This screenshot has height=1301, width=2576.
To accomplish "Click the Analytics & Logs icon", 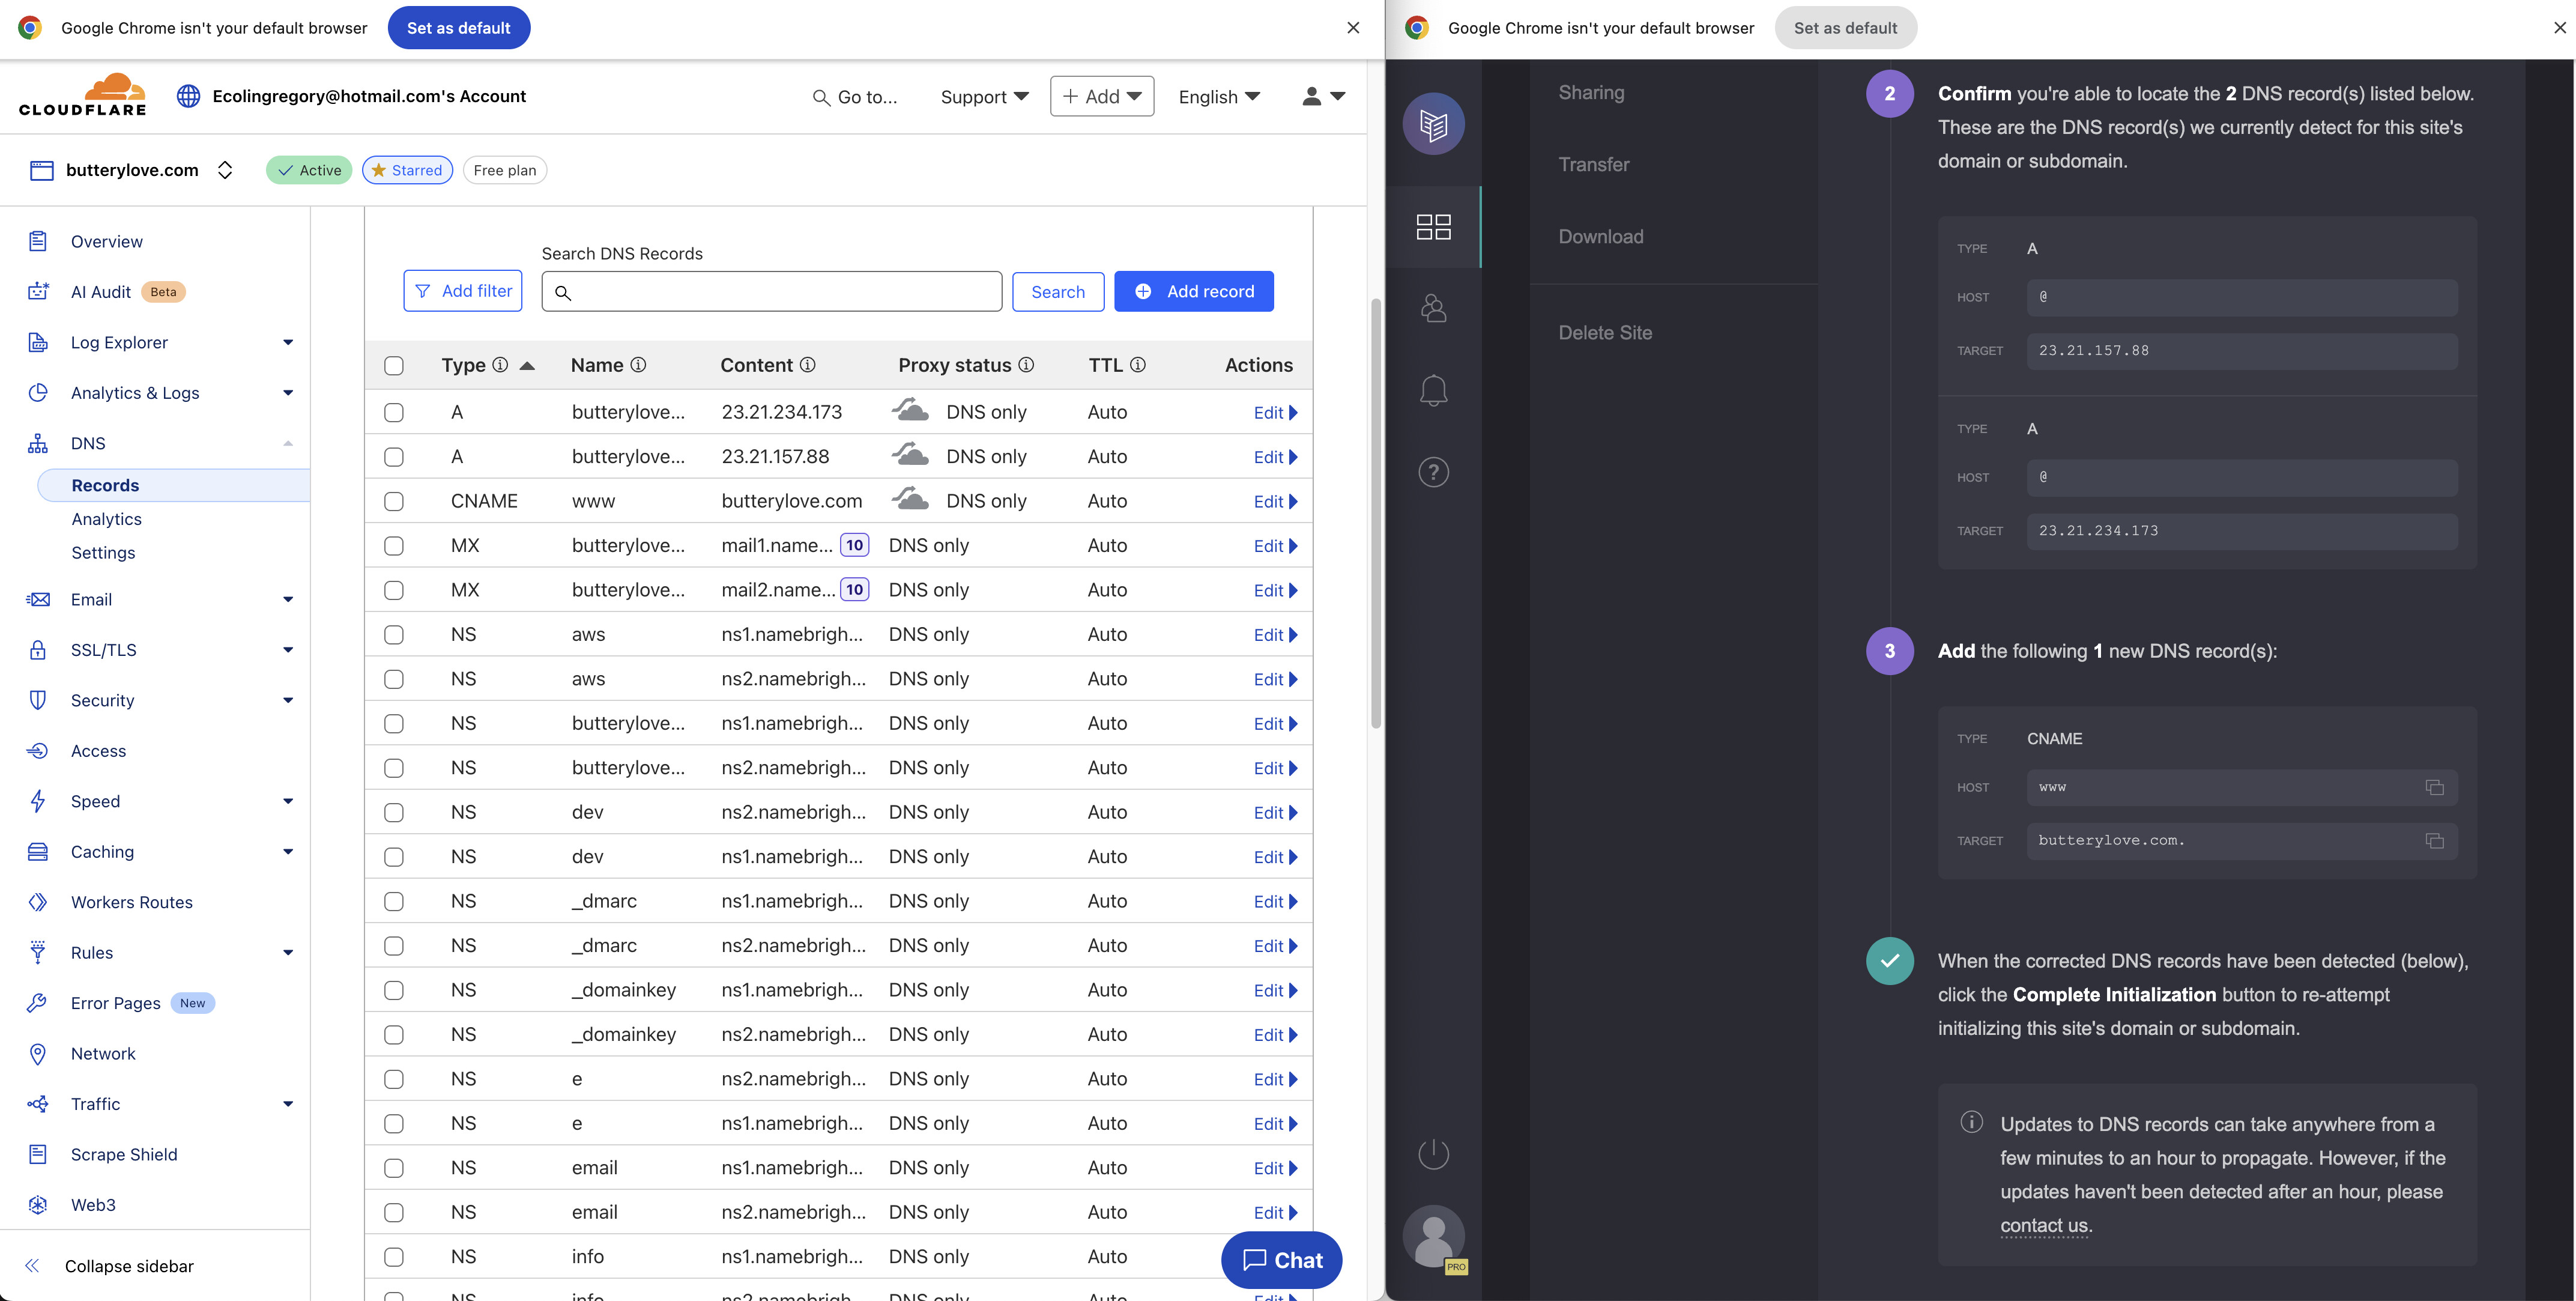I will 38,392.
